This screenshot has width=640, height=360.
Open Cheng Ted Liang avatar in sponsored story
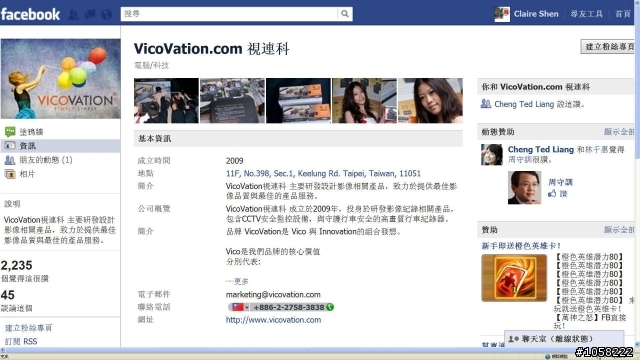click(x=492, y=155)
